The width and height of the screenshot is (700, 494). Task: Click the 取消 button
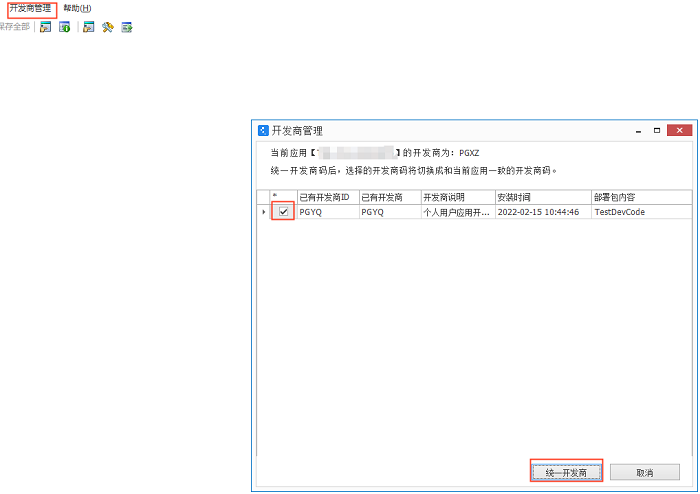[644, 472]
